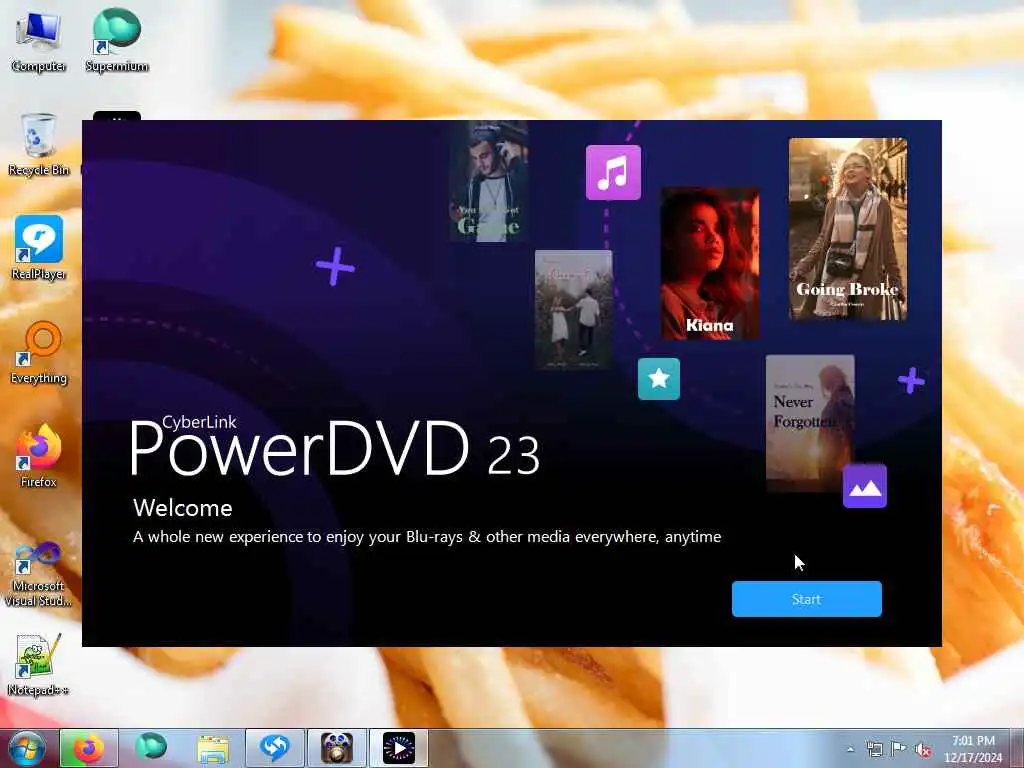Select the Firefox desktop shortcut
This screenshot has height=768, width=1024.
point(39,456)
